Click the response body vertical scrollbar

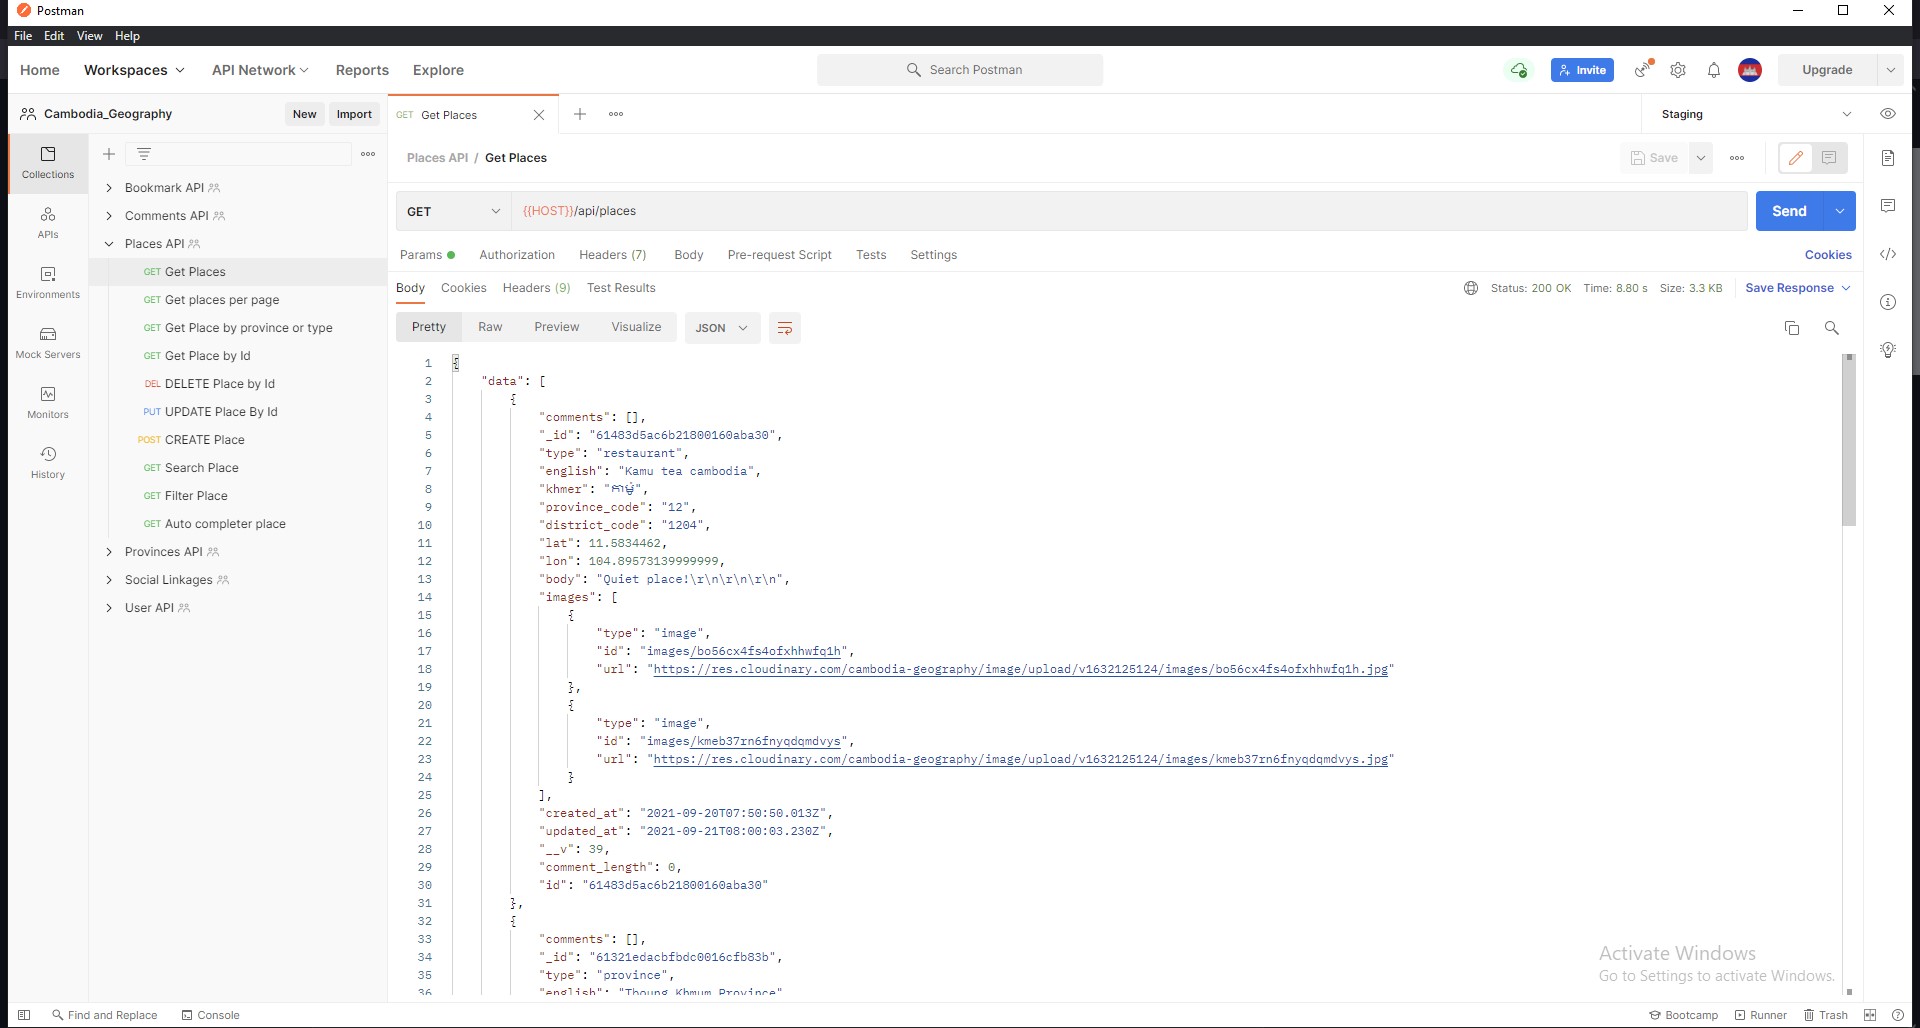coord(1849,440)
